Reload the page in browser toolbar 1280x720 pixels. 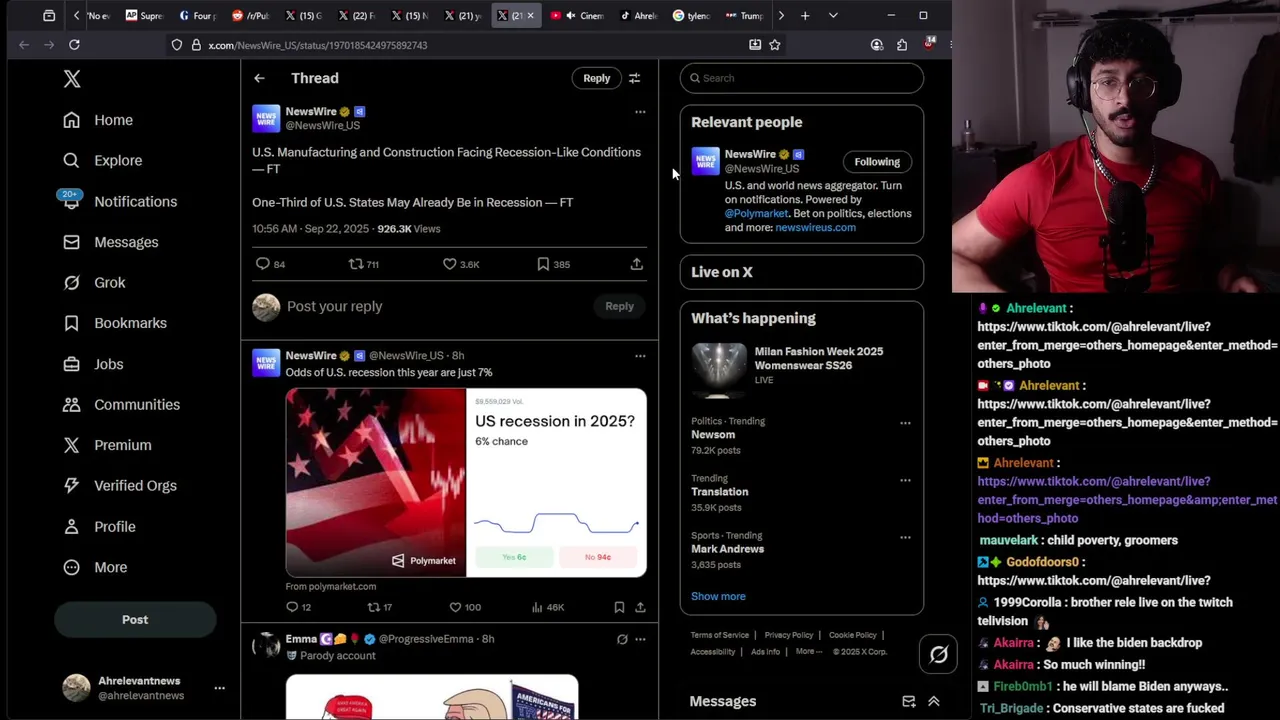[74, 45]
